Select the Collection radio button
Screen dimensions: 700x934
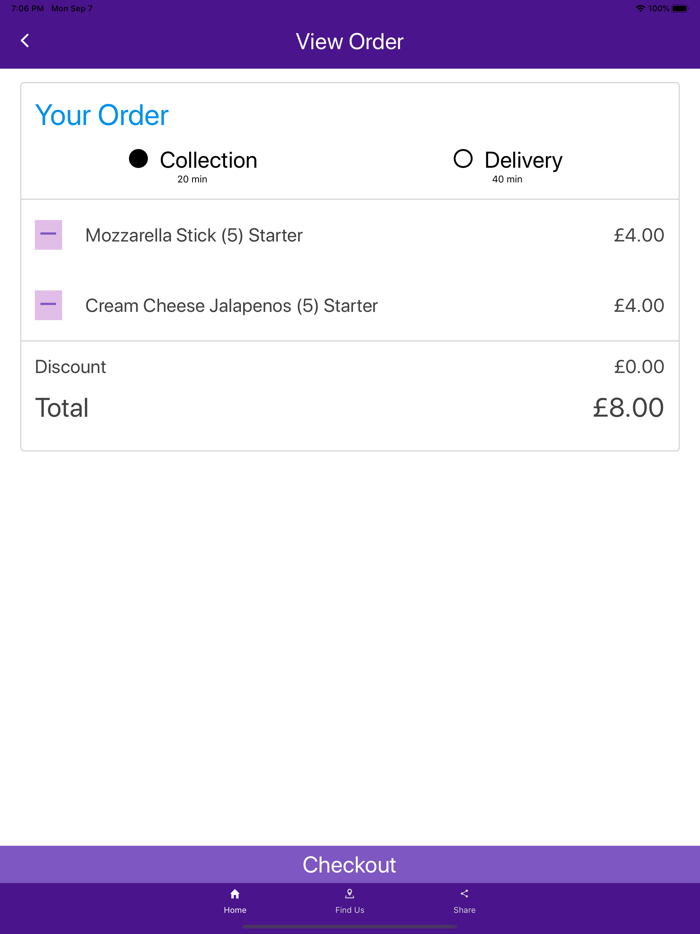pos(139,159)
